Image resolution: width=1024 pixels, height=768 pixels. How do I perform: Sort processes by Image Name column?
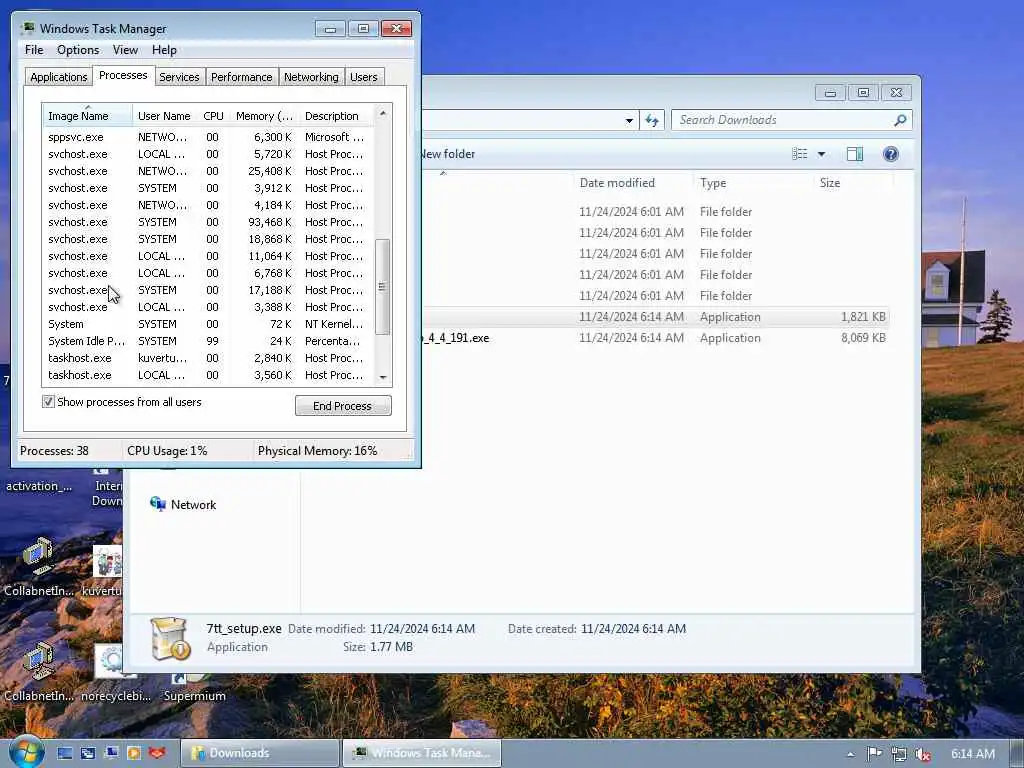coord(88,116)
